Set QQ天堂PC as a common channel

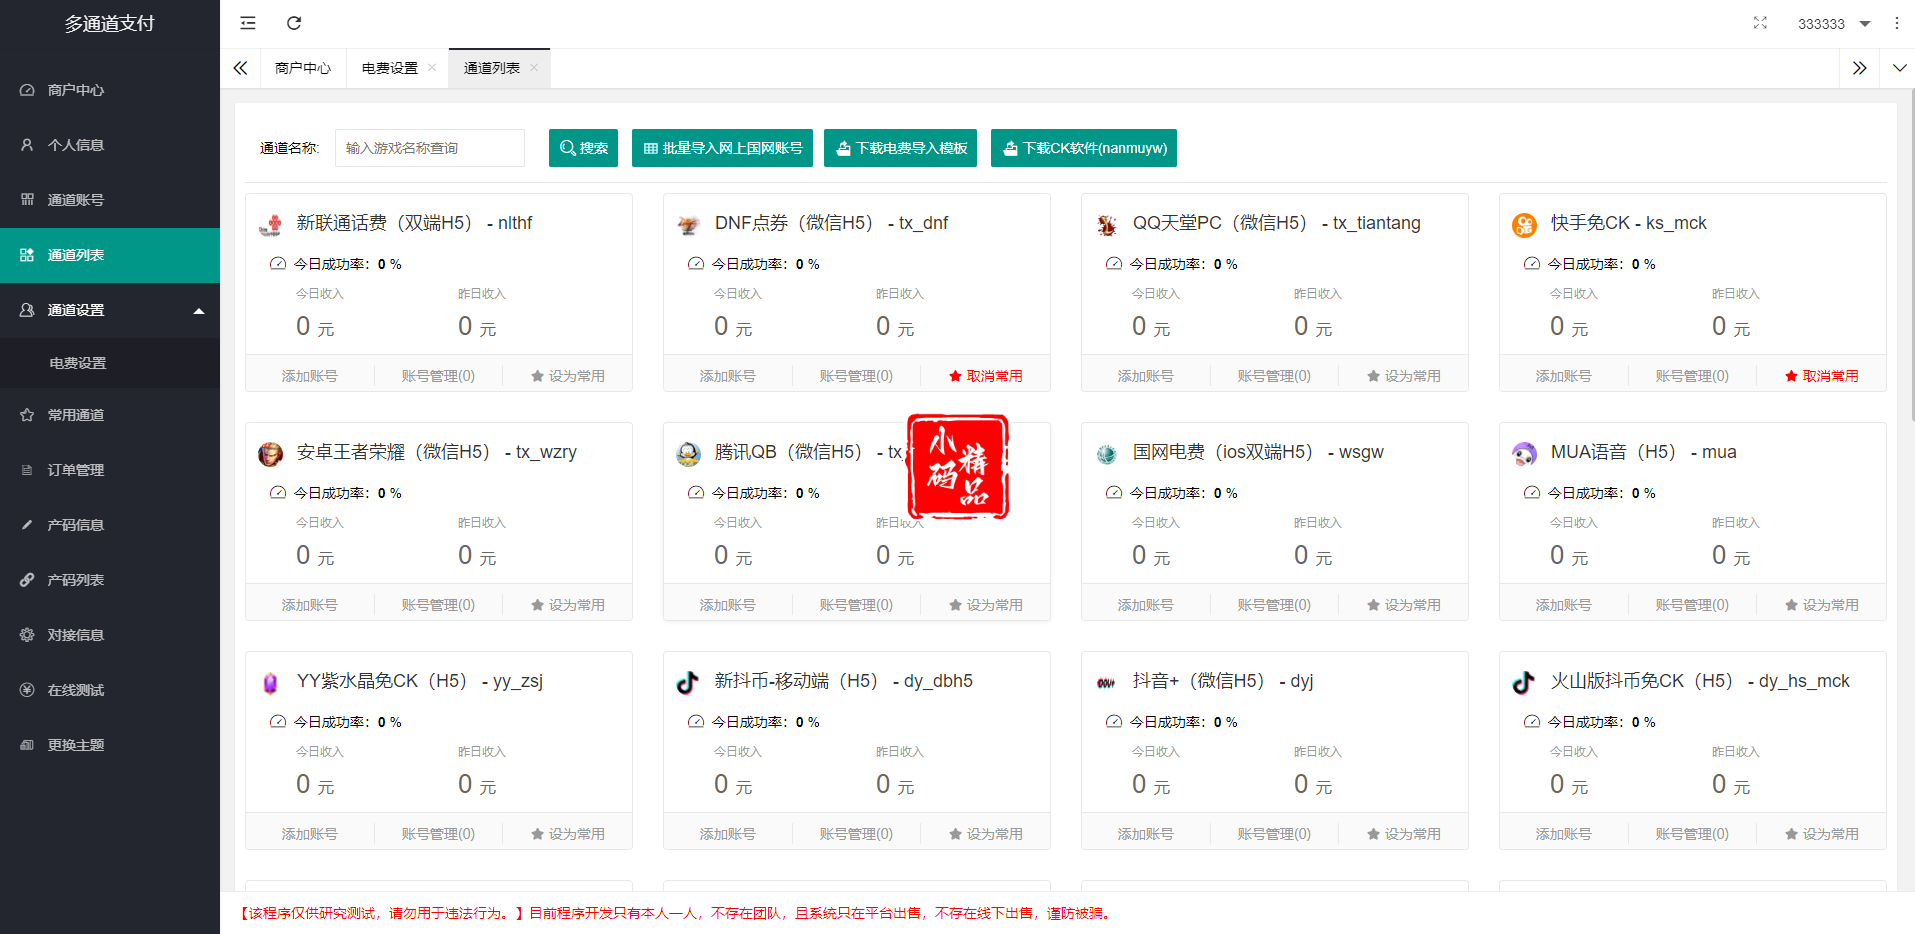pos(1403,376)
